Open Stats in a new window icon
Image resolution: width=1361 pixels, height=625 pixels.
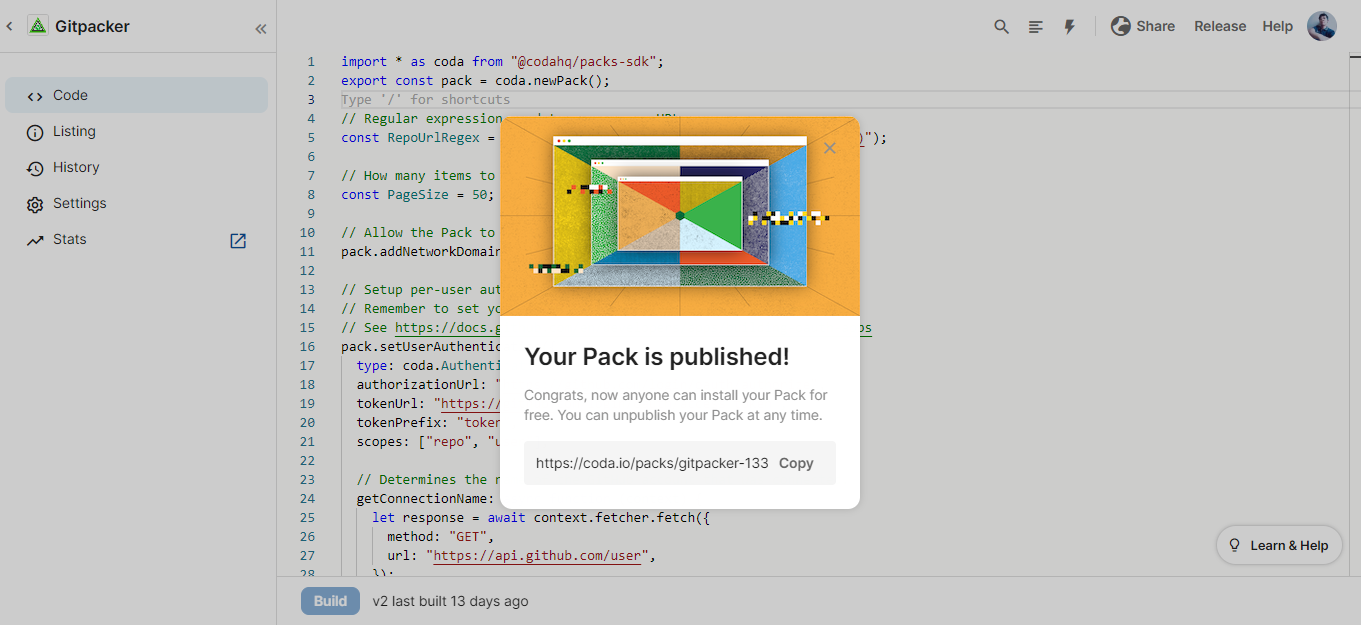click(x=238, y=240)
